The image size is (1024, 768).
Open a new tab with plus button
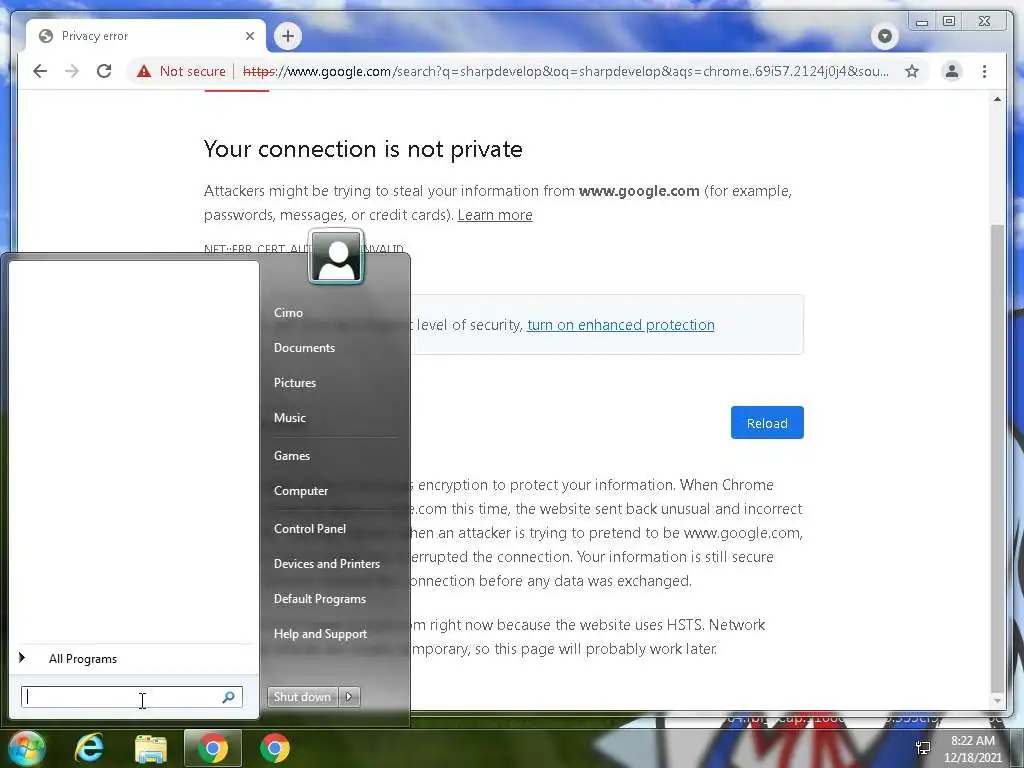(288, 36)
